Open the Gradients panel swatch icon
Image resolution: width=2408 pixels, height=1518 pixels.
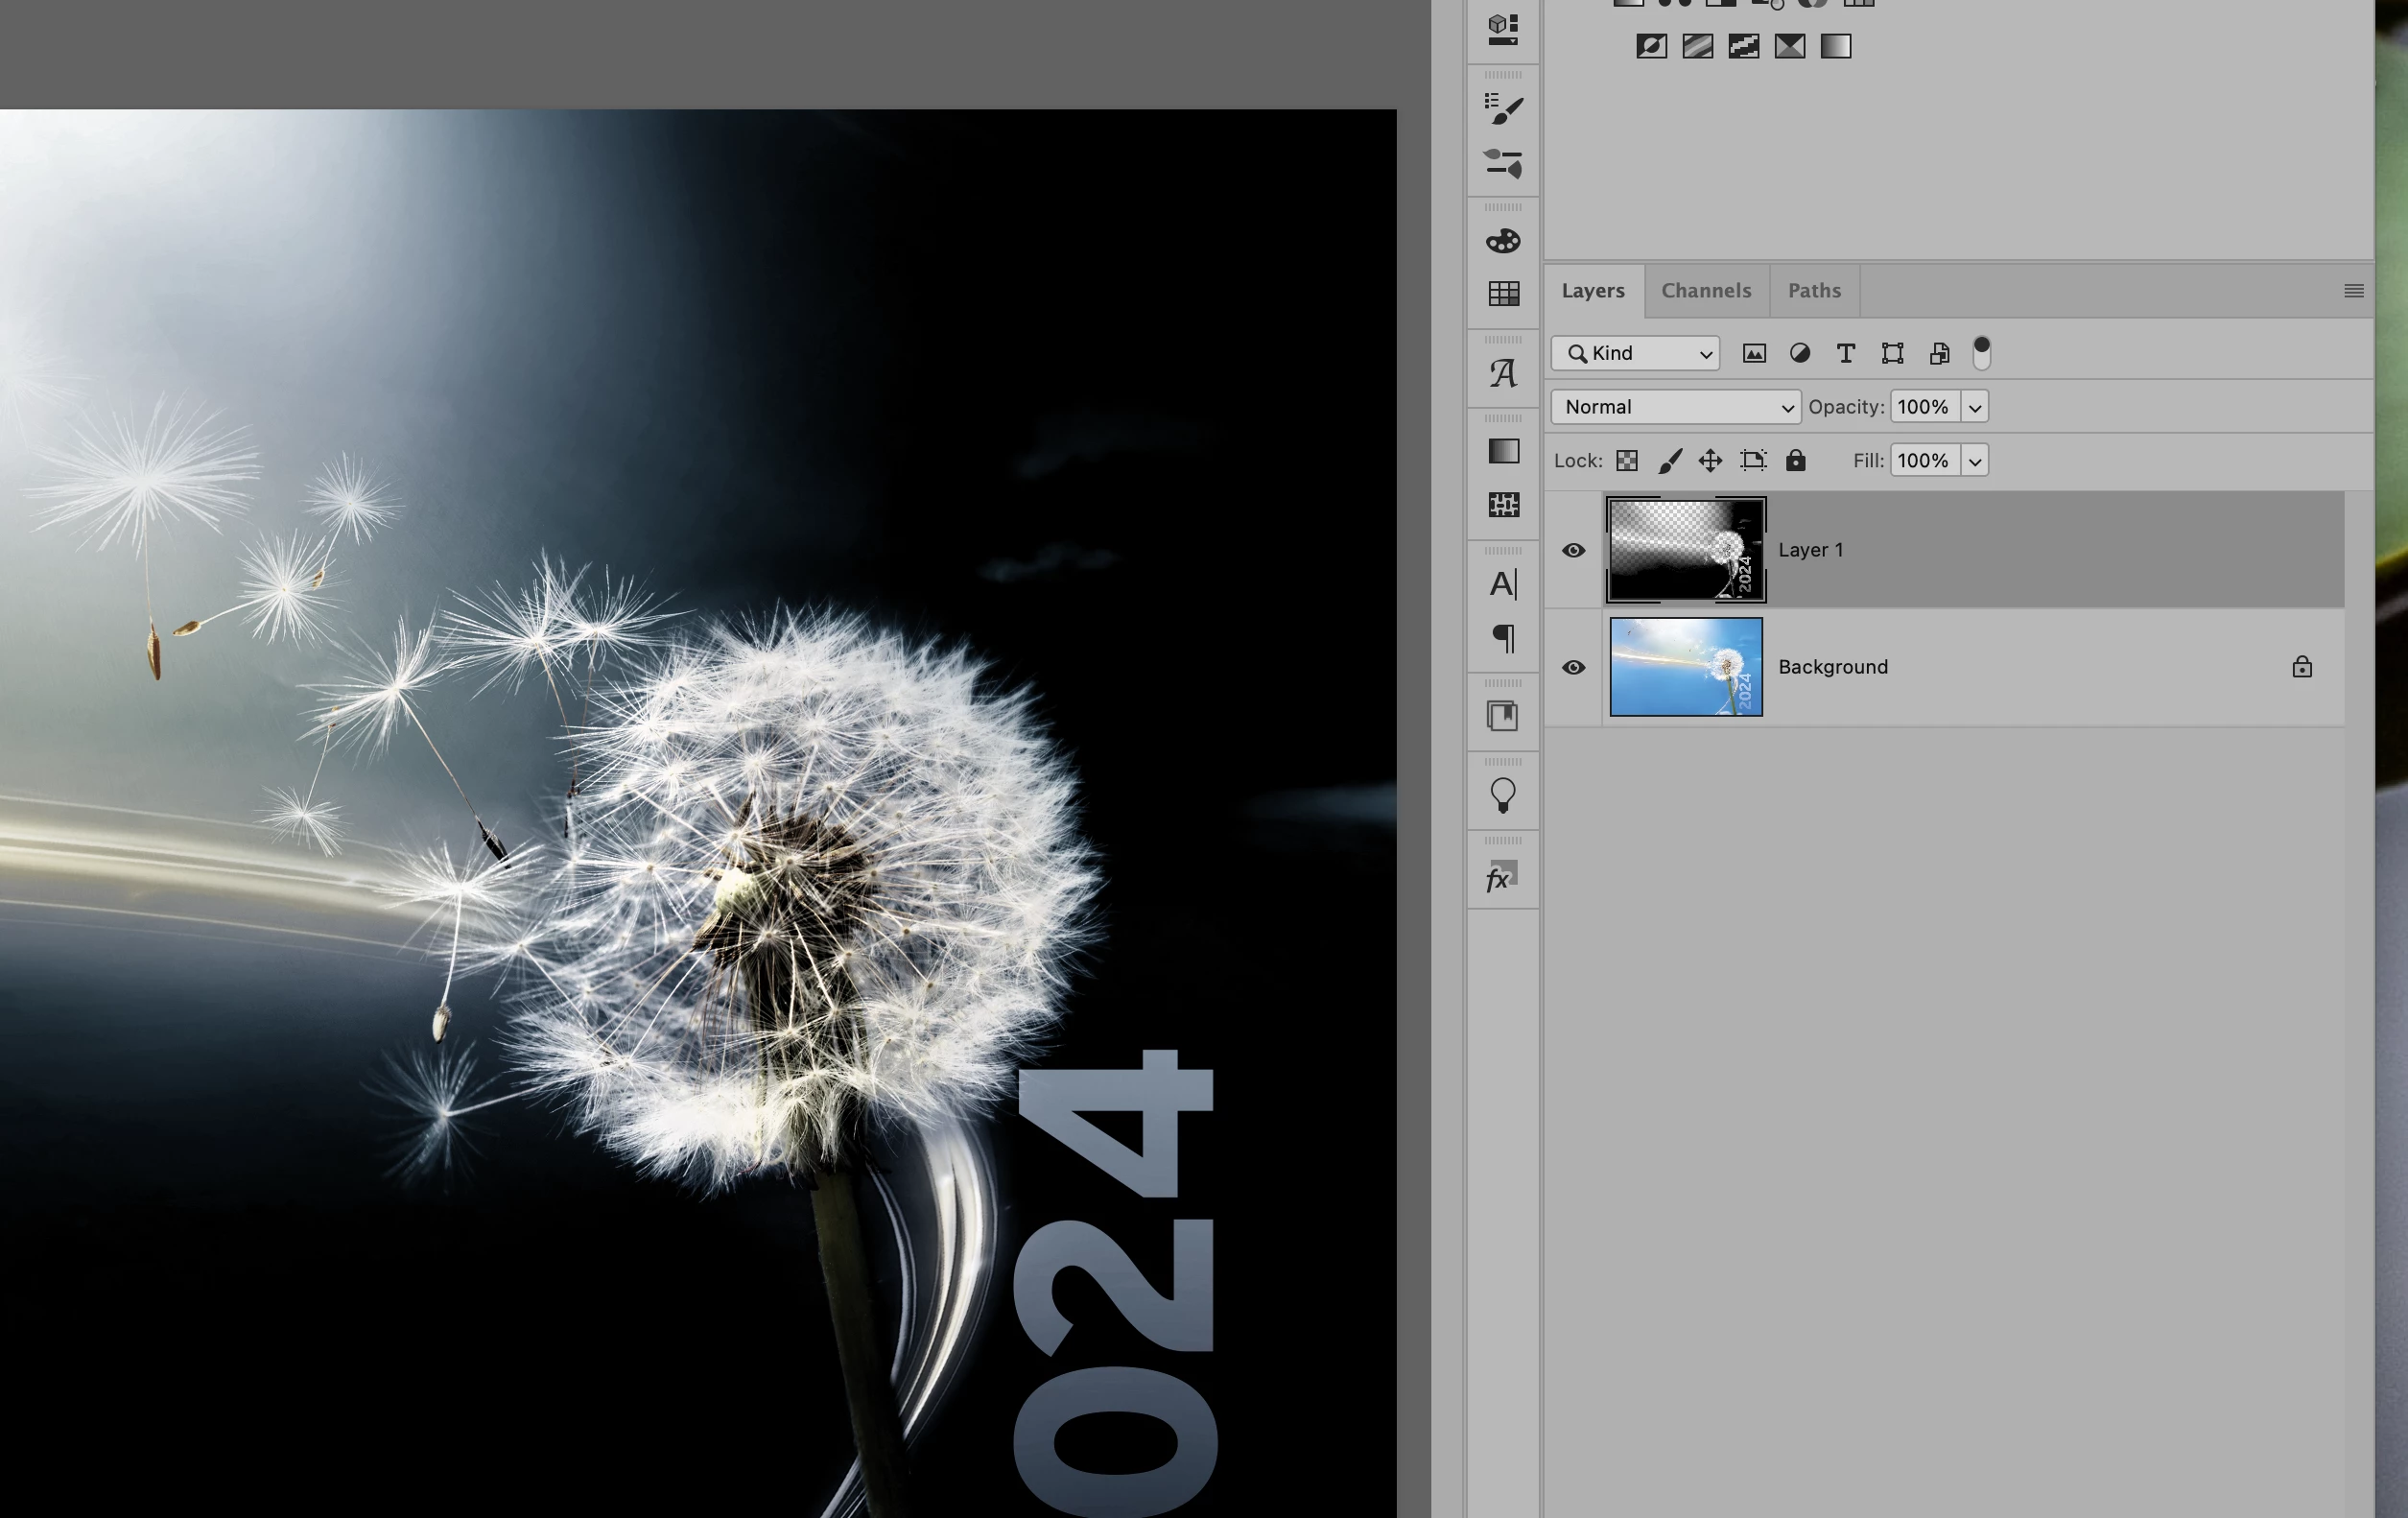[1503, 452]
